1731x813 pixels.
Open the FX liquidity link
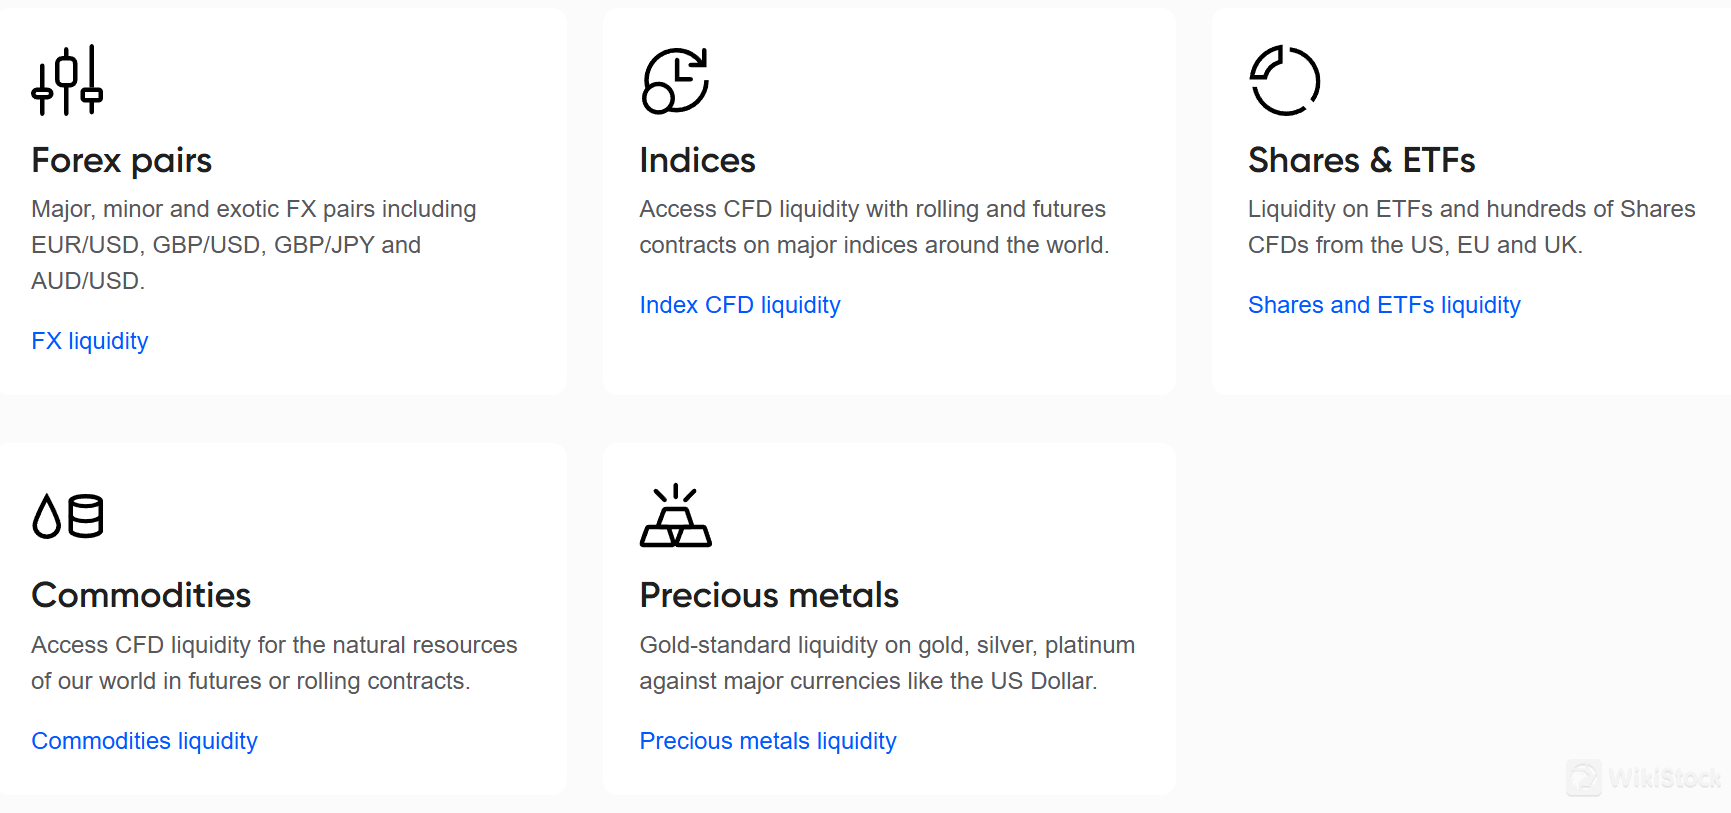click(x=89, y=341)
